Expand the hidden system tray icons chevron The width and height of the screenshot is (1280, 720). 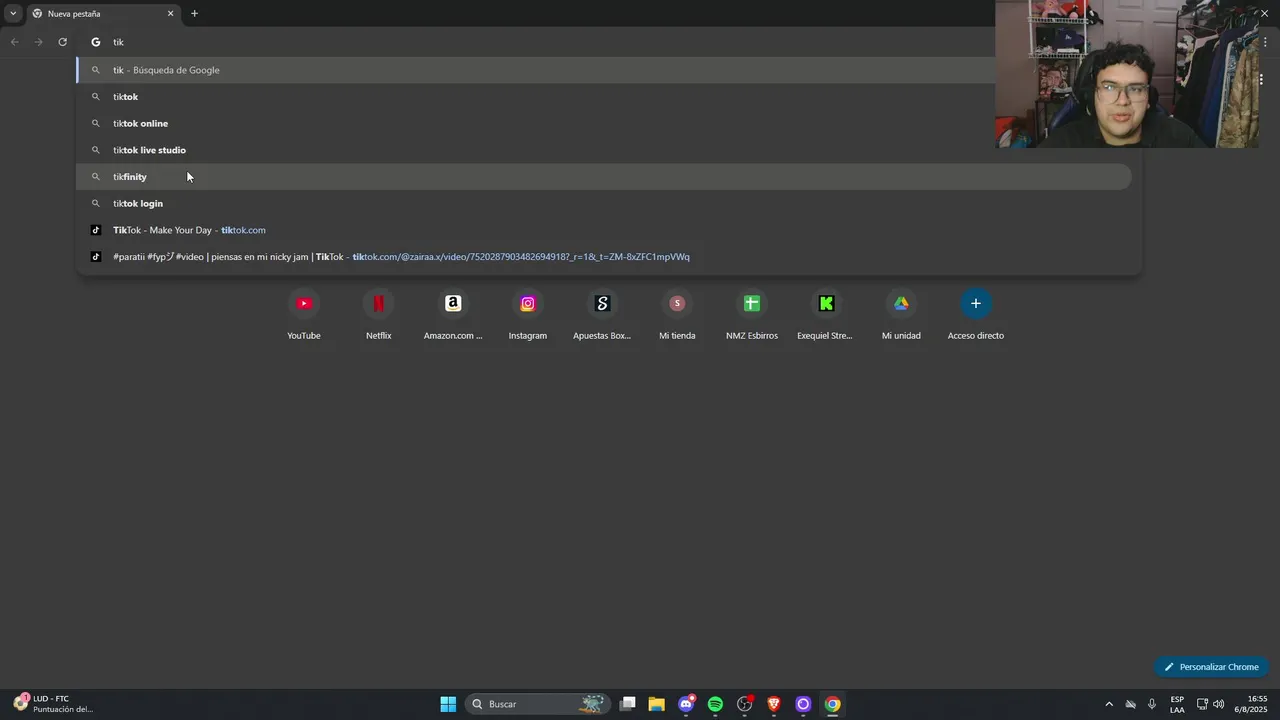click(x=1108, y=704)
